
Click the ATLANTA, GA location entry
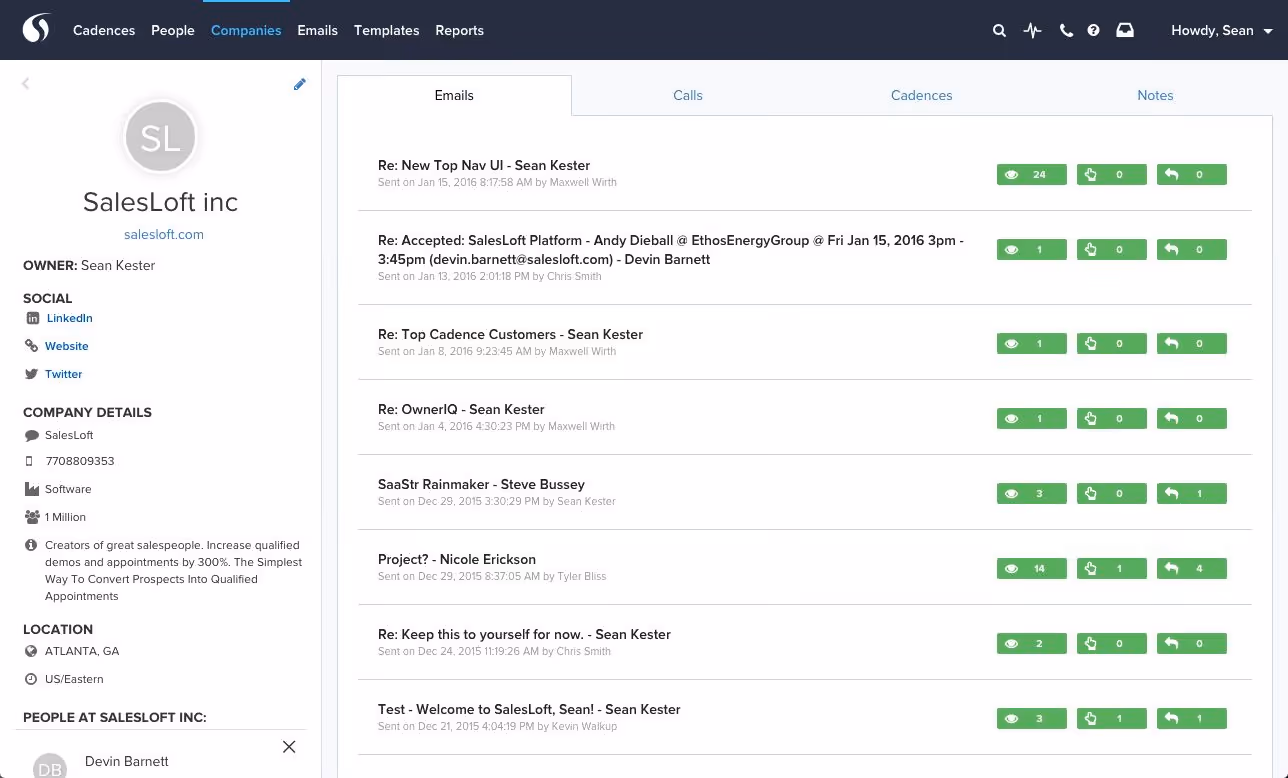pyautogui.click(x=82, y=652)
